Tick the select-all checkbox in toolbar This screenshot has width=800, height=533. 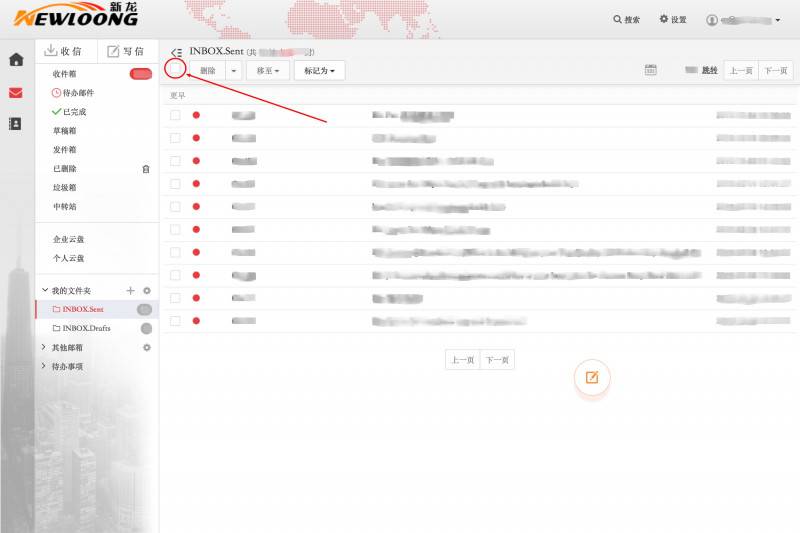[x=175, y=70]
